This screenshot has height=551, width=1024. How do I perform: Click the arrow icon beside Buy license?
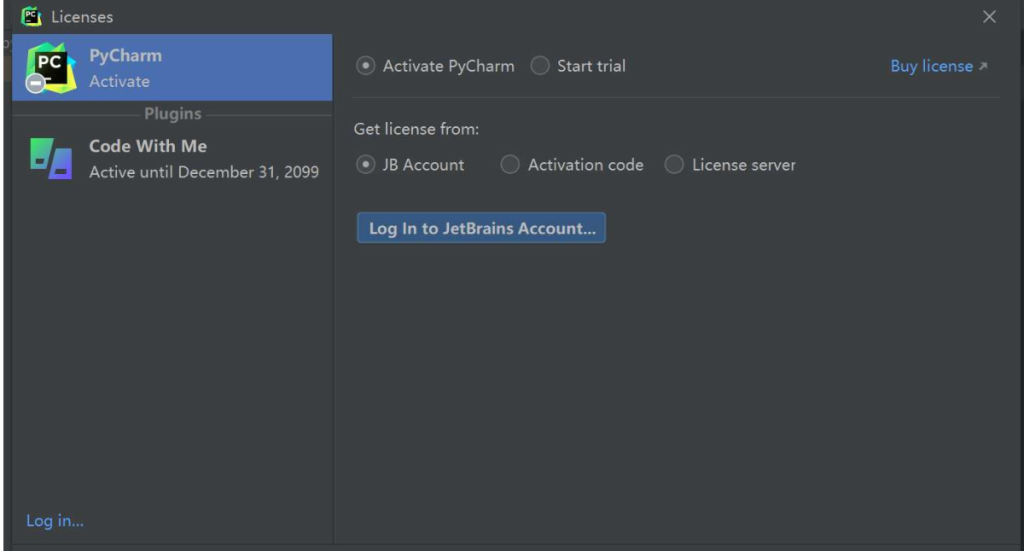983,66
